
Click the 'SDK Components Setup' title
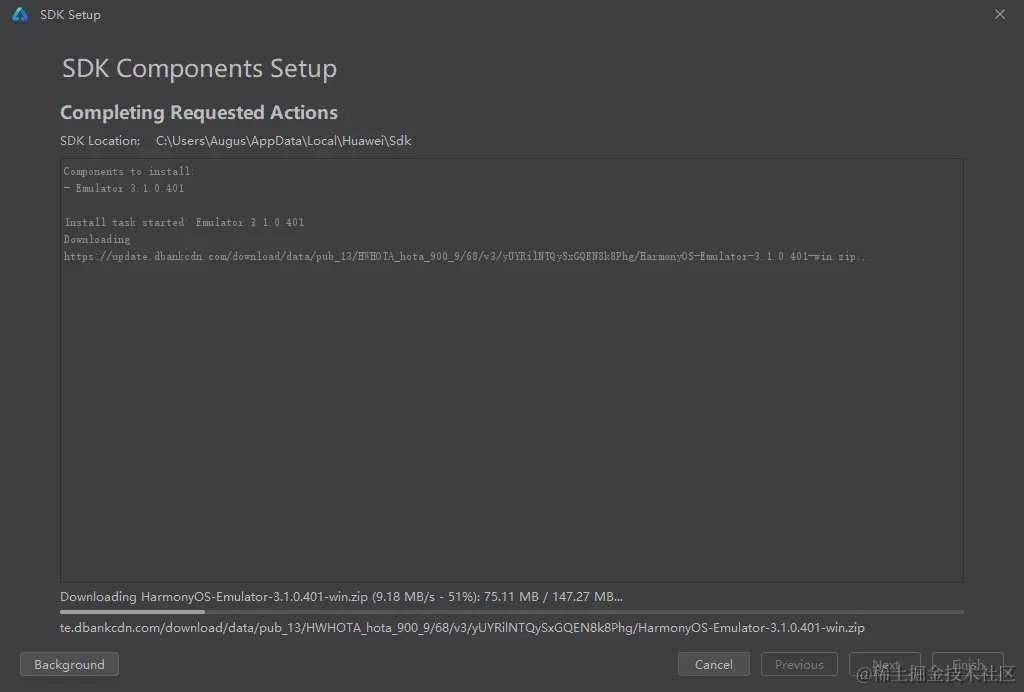point(199,69)
